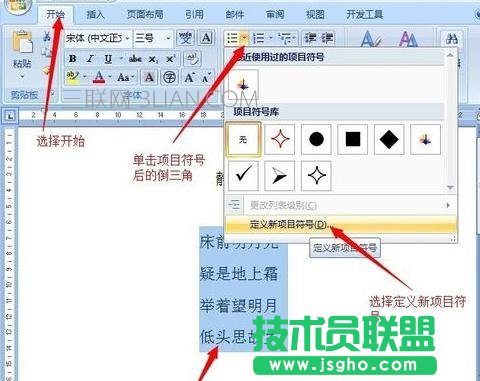Click the Grow Font A icon
The image size is (480, 381).
coord(189,77)
